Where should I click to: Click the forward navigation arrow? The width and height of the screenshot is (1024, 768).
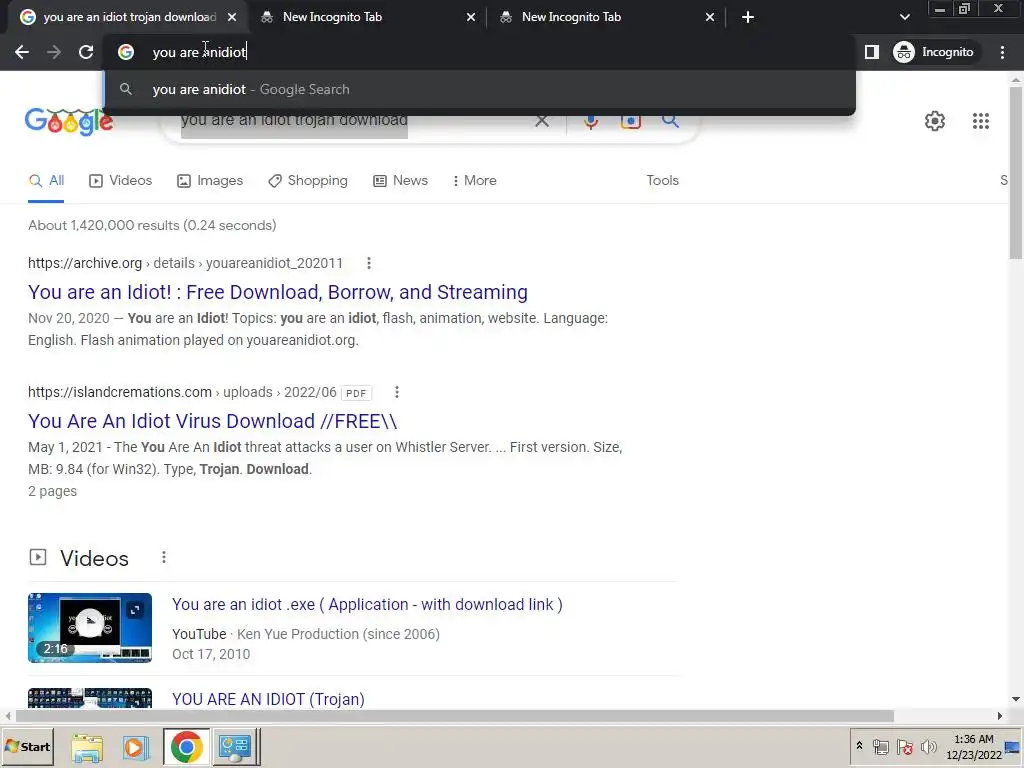click(x=54, y=52)
